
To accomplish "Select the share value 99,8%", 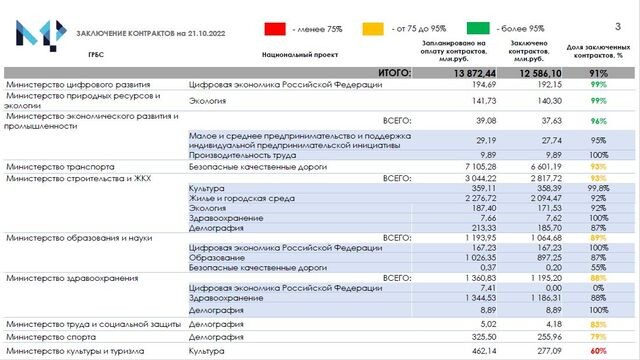I will click(598, 189).
